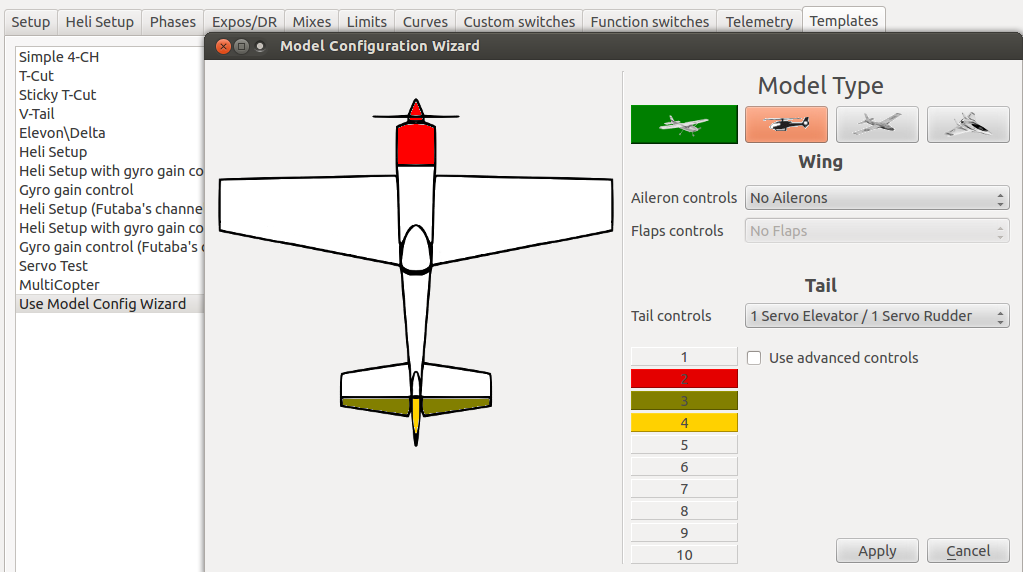
Task: Open the Telemetry tab
Action: (759, 21)
